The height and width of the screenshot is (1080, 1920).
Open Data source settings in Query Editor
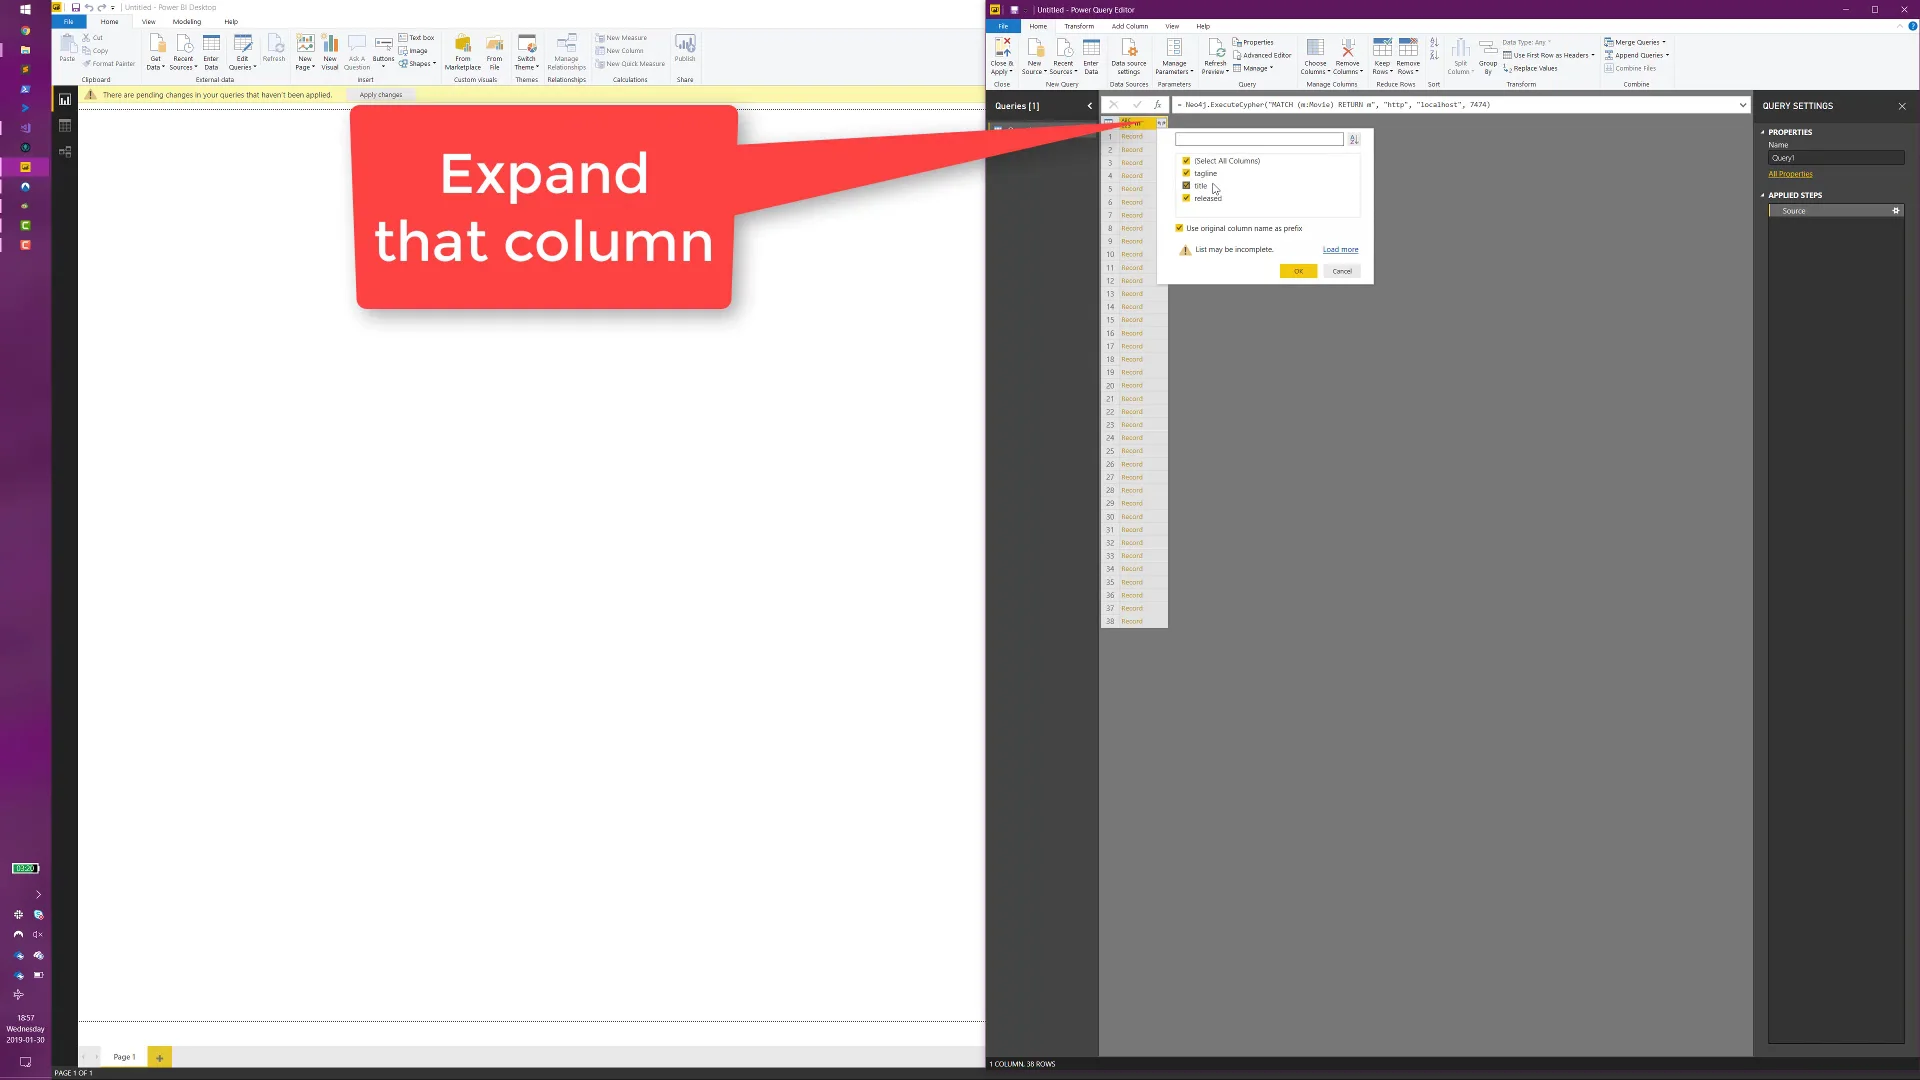pos(1129,57)
